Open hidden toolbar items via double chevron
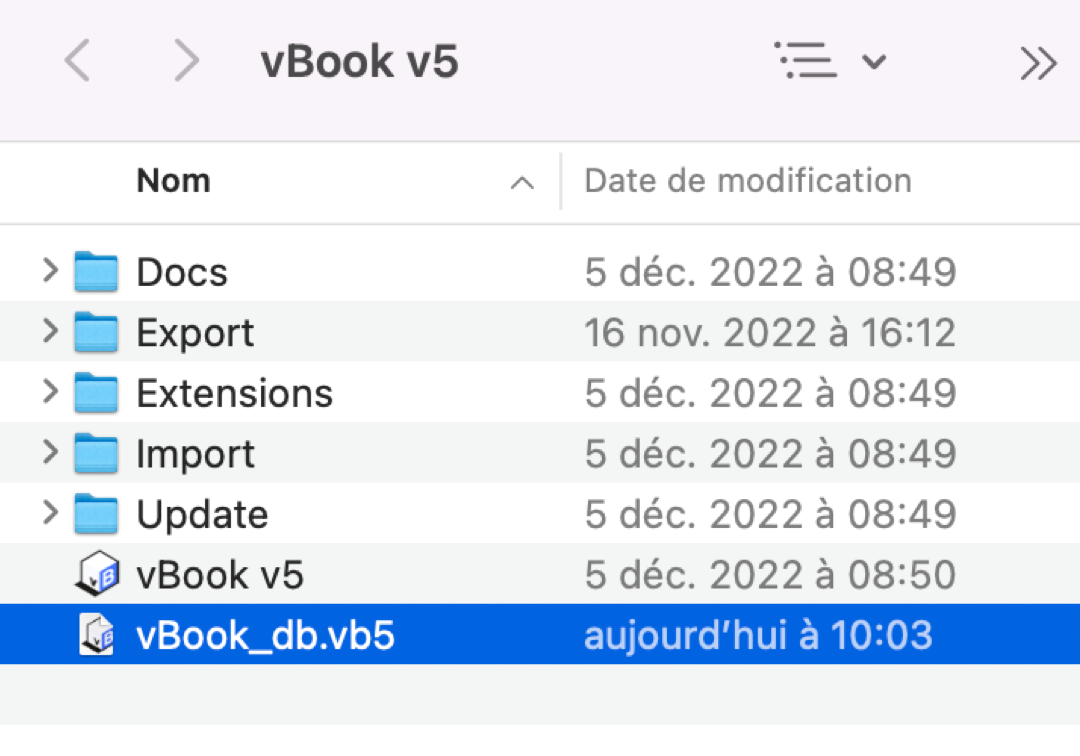Viewport: 1080px width, 756px height. coord(1037,60)
